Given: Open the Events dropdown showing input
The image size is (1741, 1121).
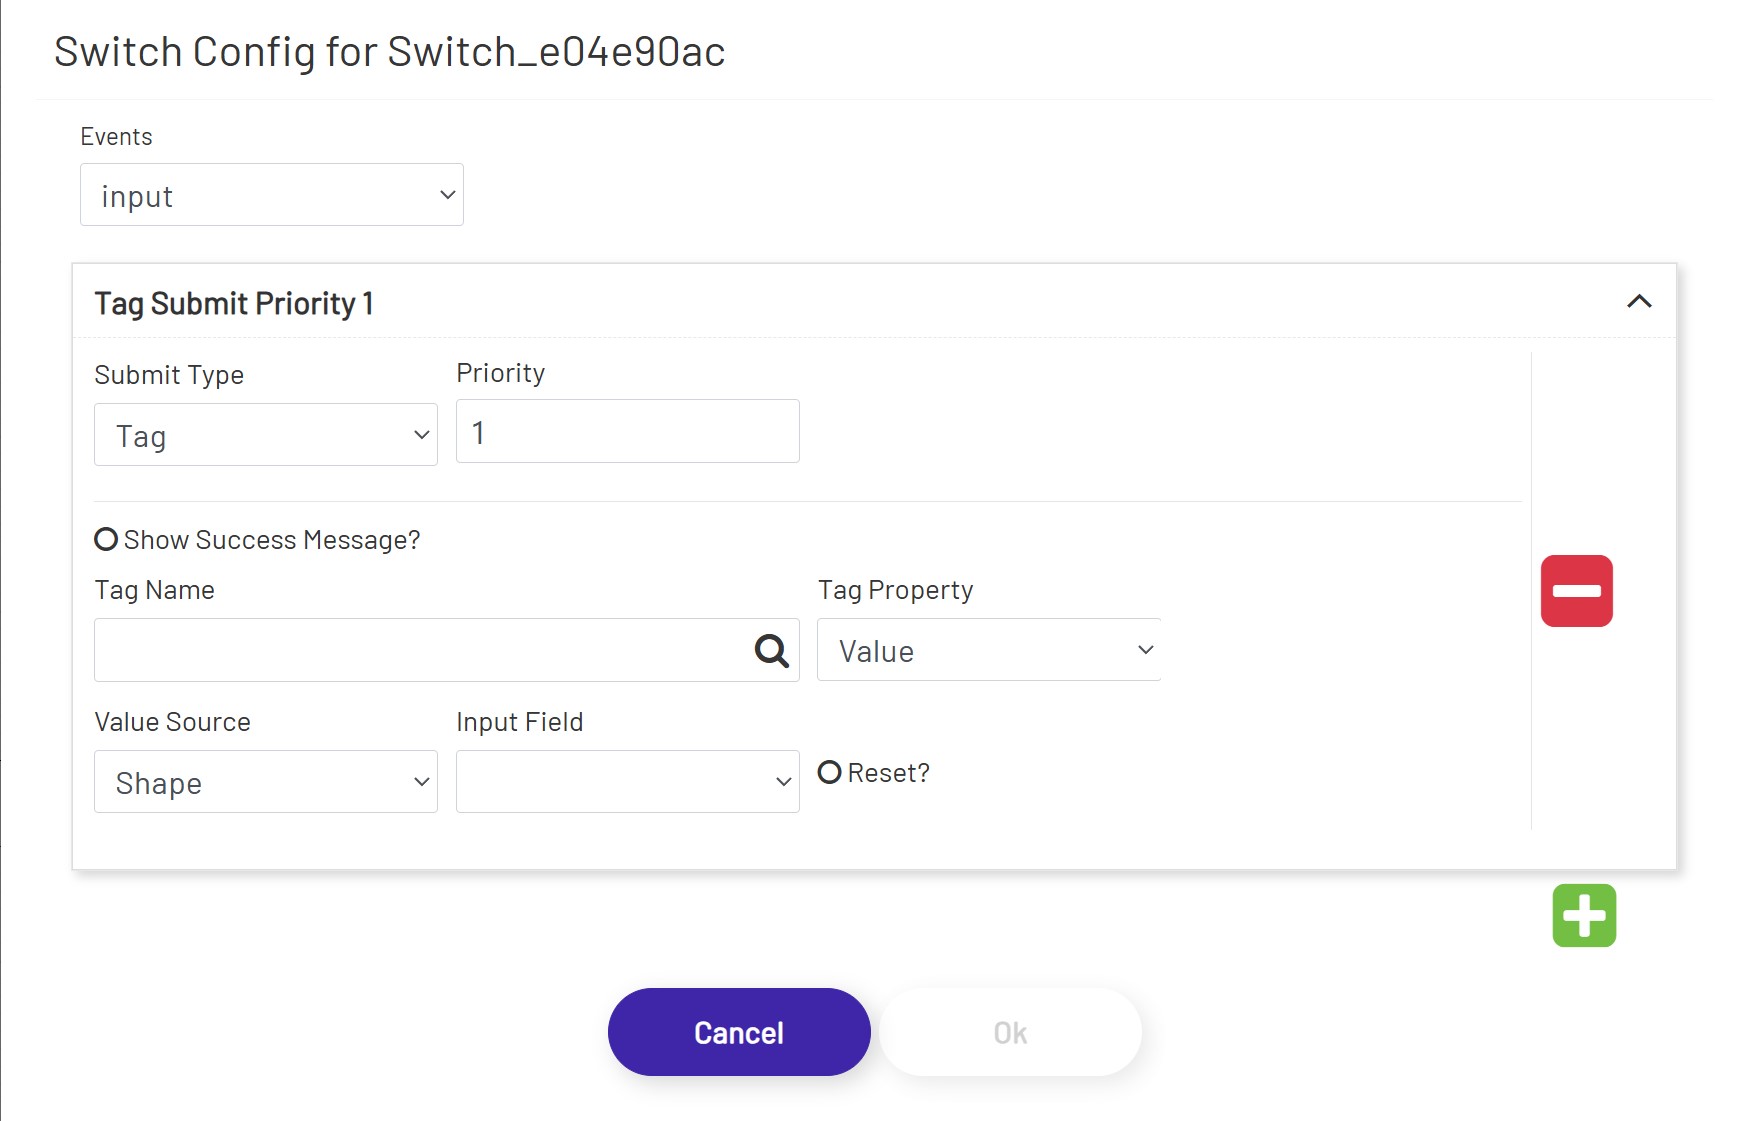Looking at the screenshot, I should (271, 195).
